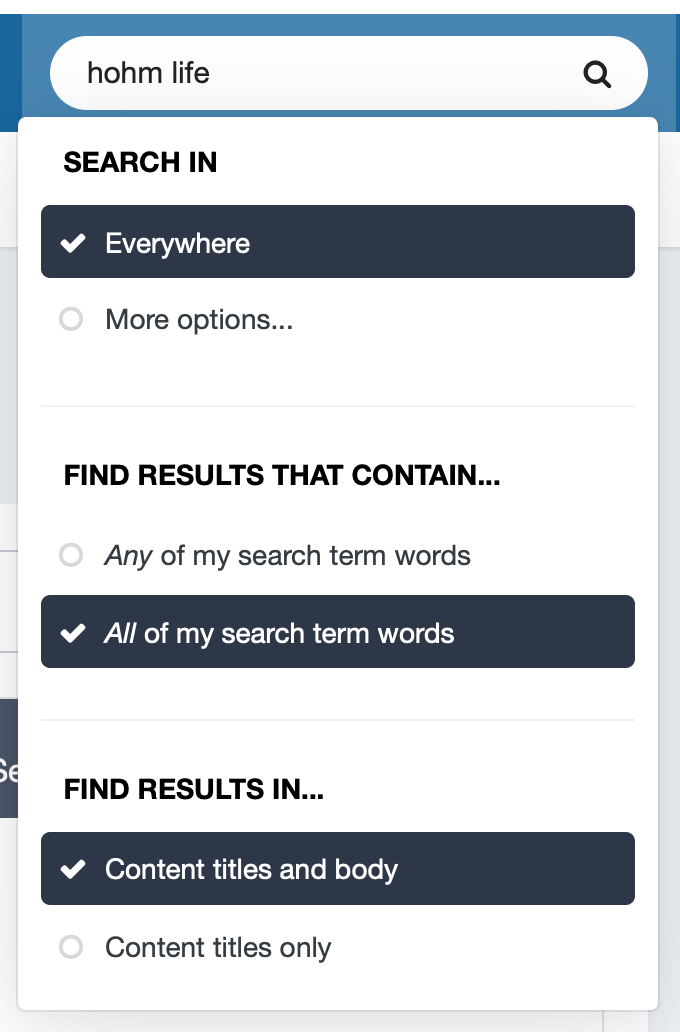This screenshot has width=680, height=1032.
Task: Click the radio circle beside the Any words option
Action: point(71,555)
